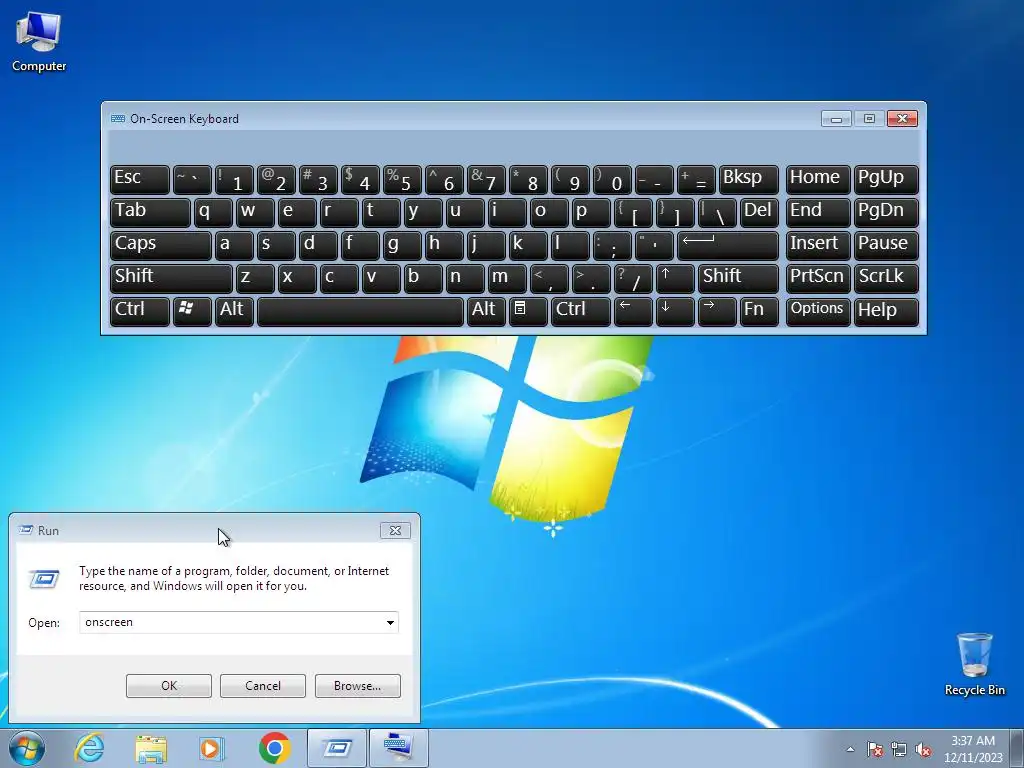Image resolution: width=1024 pixels, height=768 pixels.
Task: Toggle the right Alt key
Action: coord(486,311)
